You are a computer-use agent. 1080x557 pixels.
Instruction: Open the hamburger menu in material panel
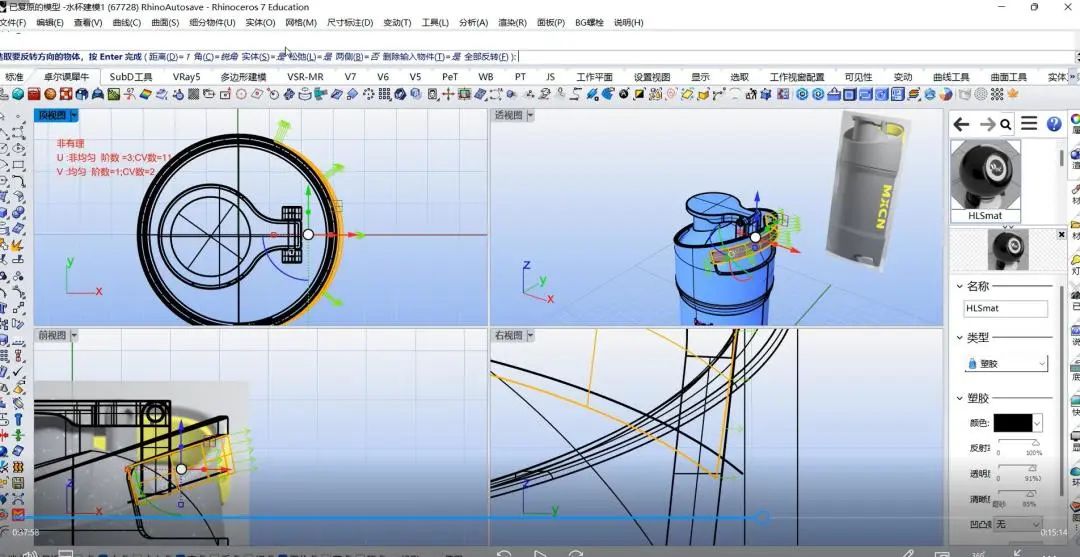1029,123
